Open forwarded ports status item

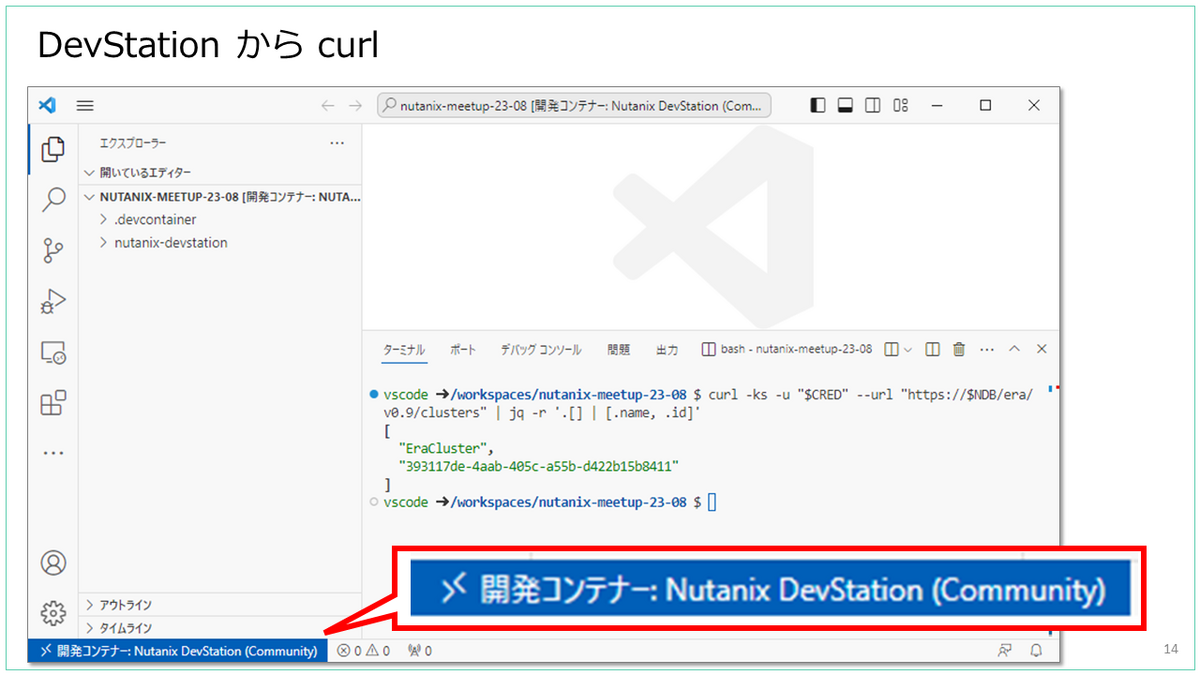pos(420,651)
